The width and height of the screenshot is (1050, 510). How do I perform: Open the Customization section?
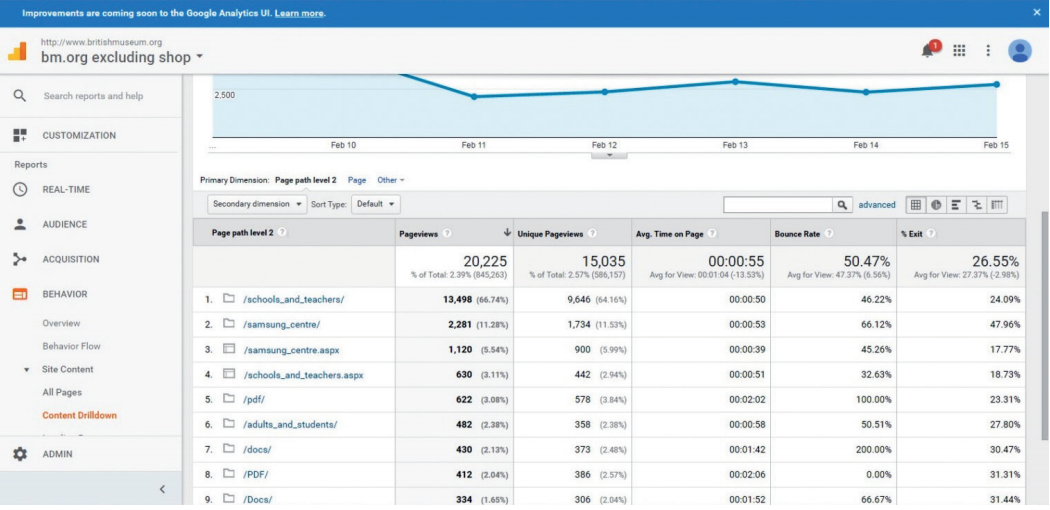79,135
